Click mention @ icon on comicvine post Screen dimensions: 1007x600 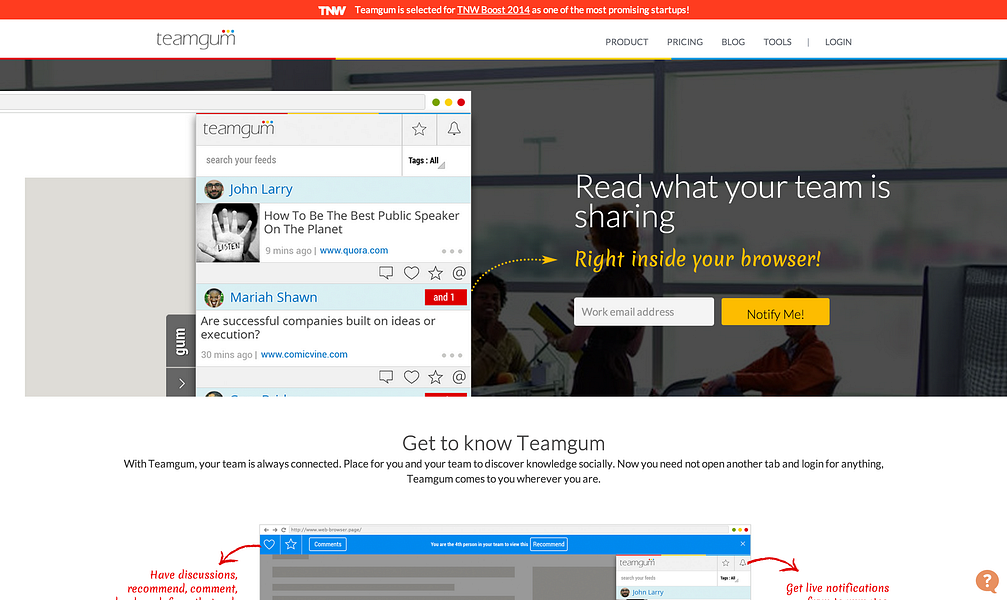coord(459,377)
